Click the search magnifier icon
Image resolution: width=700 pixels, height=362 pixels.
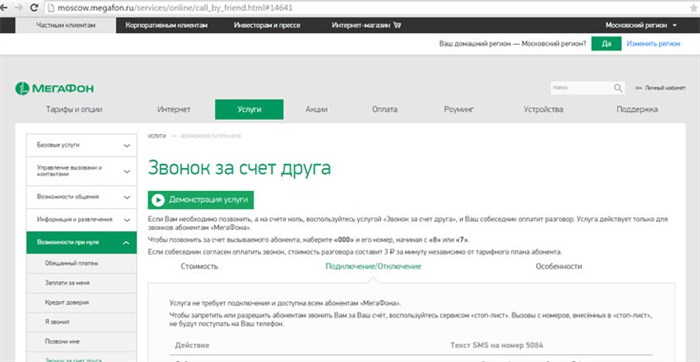click(x=618, y=88)
